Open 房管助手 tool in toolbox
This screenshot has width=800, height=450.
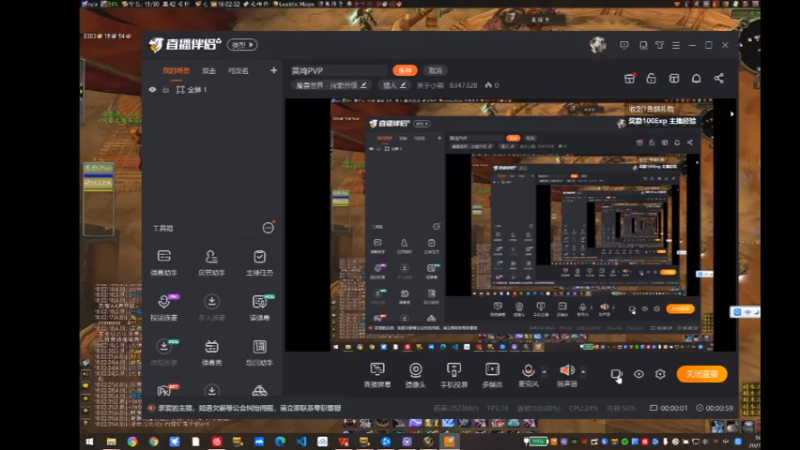coord(211,263)
